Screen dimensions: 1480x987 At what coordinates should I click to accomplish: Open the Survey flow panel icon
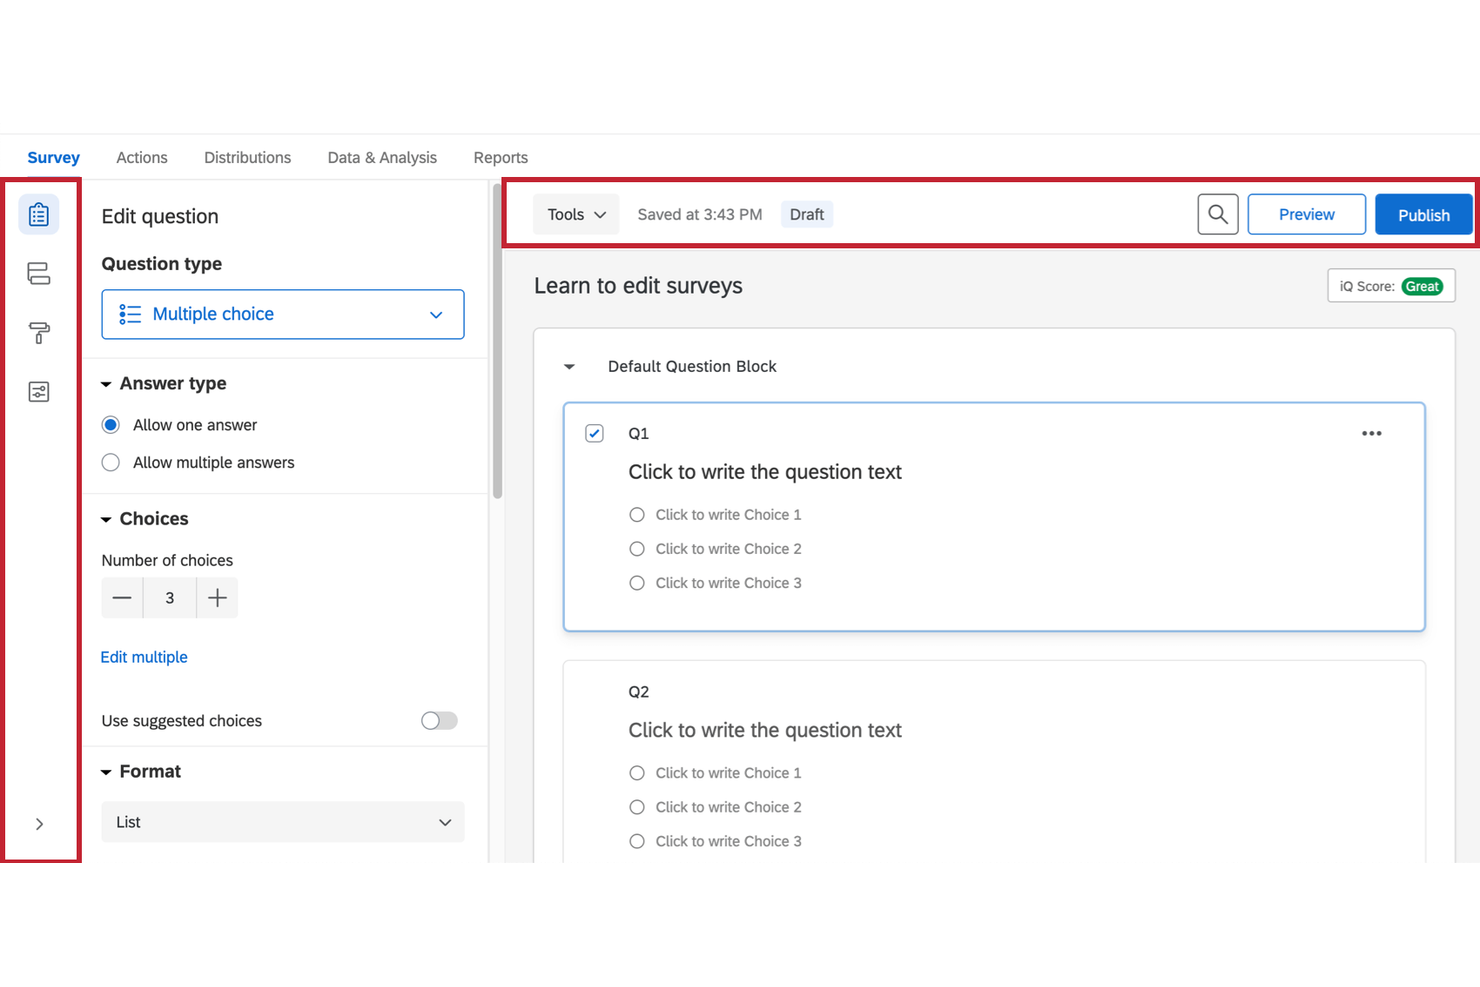tap(38, 273)
